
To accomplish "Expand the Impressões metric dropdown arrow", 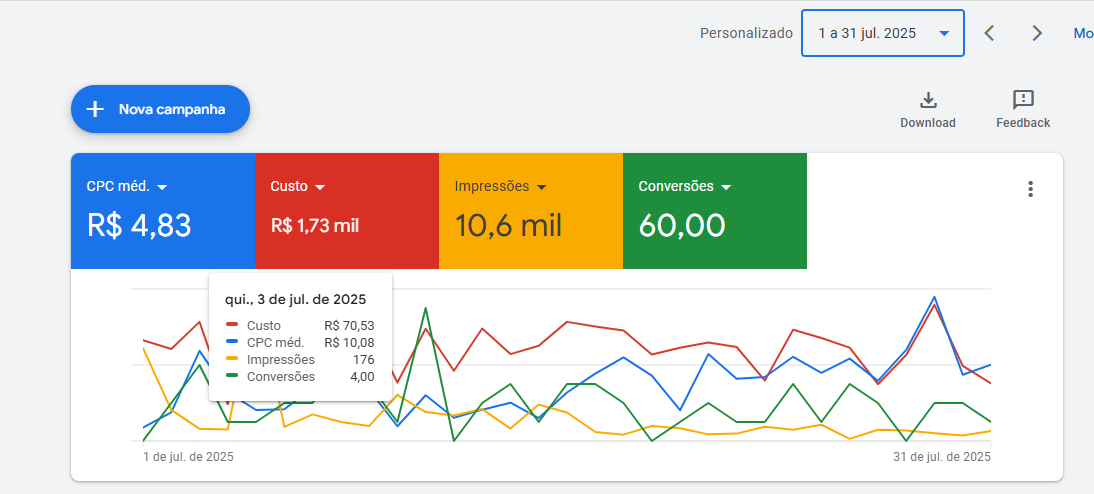I will pyautogui.click(x=541, y=187).
